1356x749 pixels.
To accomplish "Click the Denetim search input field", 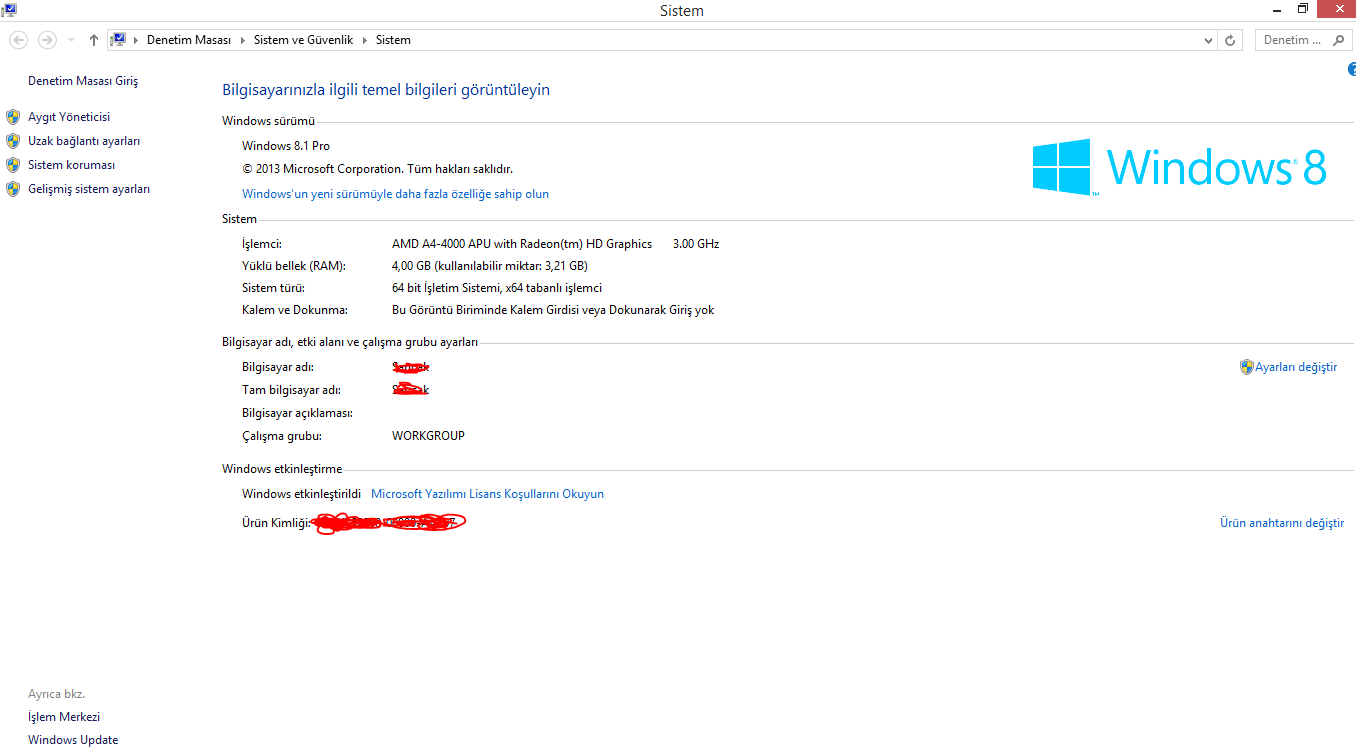I will point(1293,40).
